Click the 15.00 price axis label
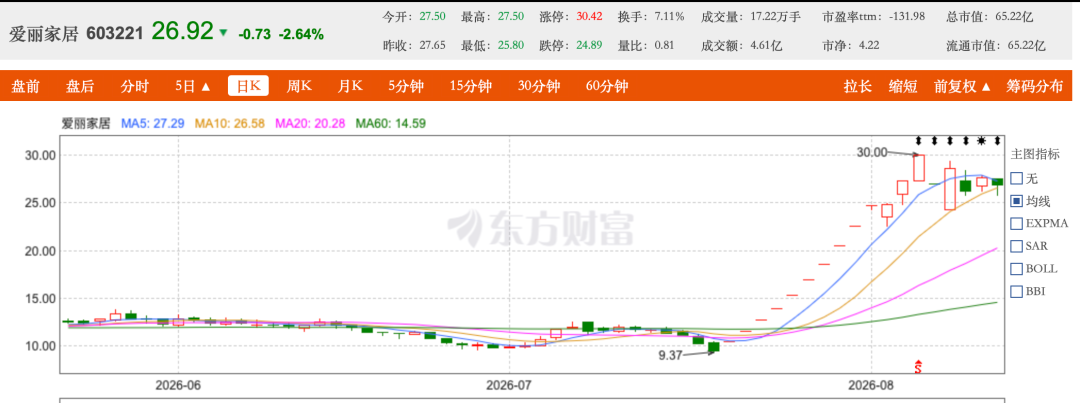 pos(39,298)
